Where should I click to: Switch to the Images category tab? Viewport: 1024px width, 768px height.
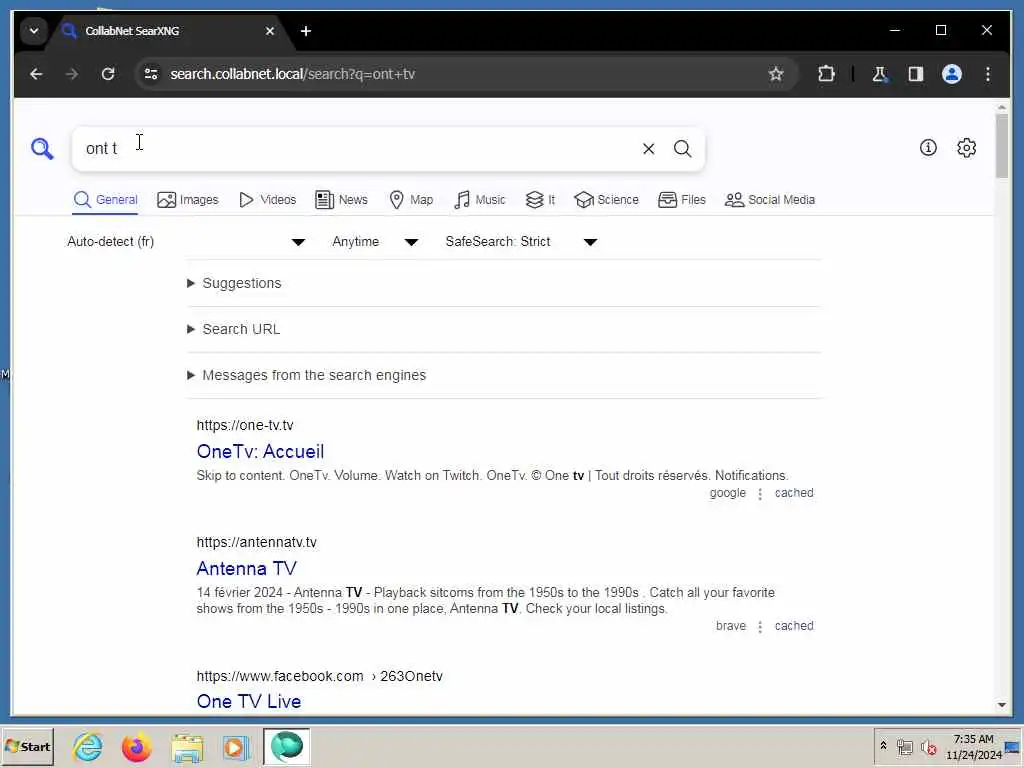coord(188,200)
